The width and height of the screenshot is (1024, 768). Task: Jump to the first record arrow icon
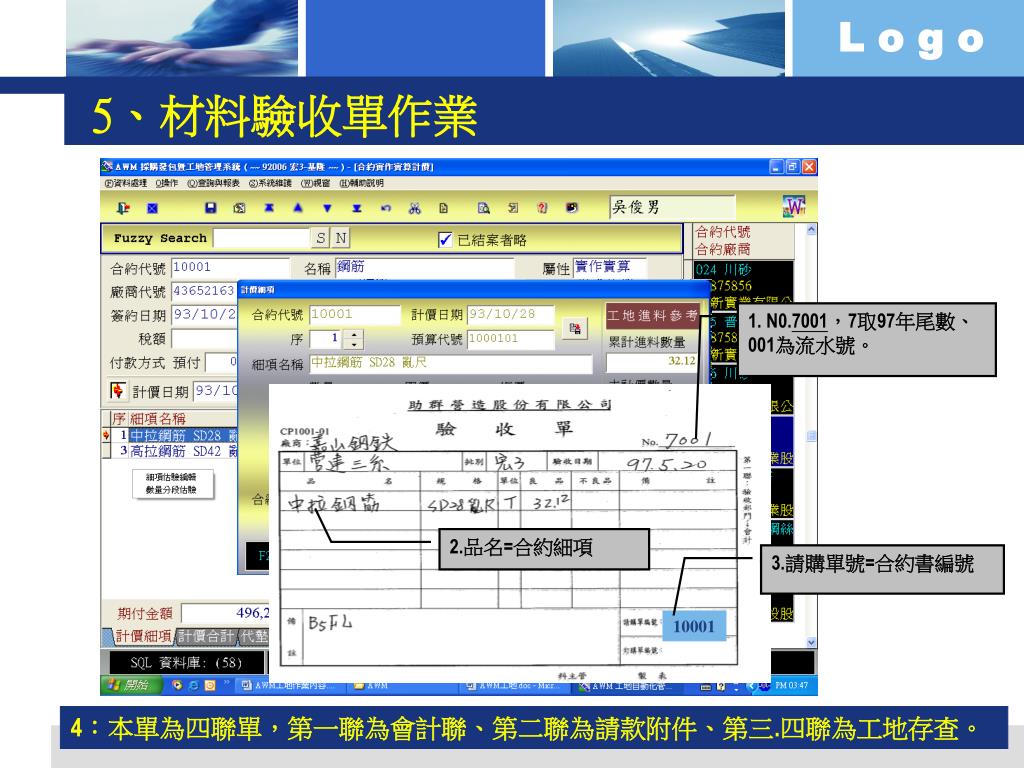(x=268, y=208)
